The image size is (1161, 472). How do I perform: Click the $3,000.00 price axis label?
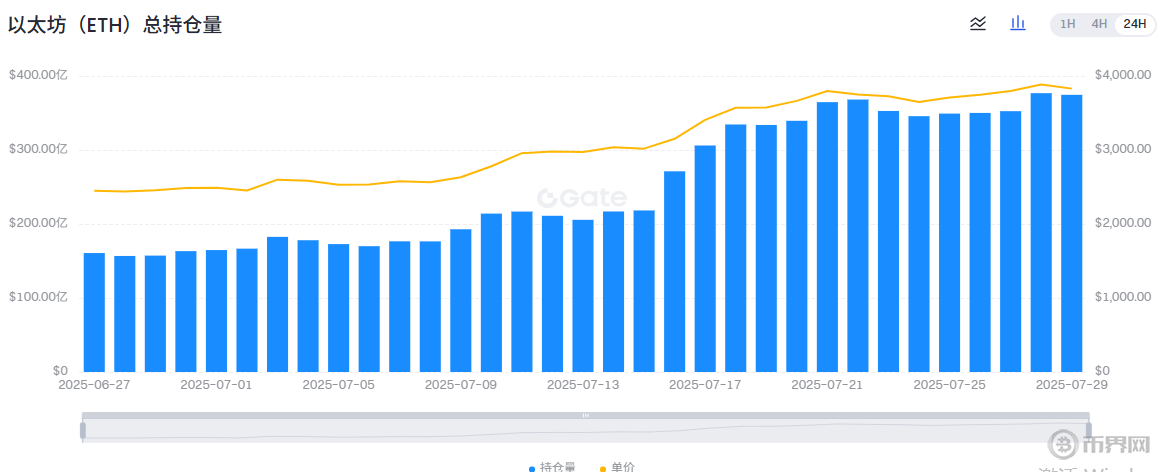click(1122, 149)
